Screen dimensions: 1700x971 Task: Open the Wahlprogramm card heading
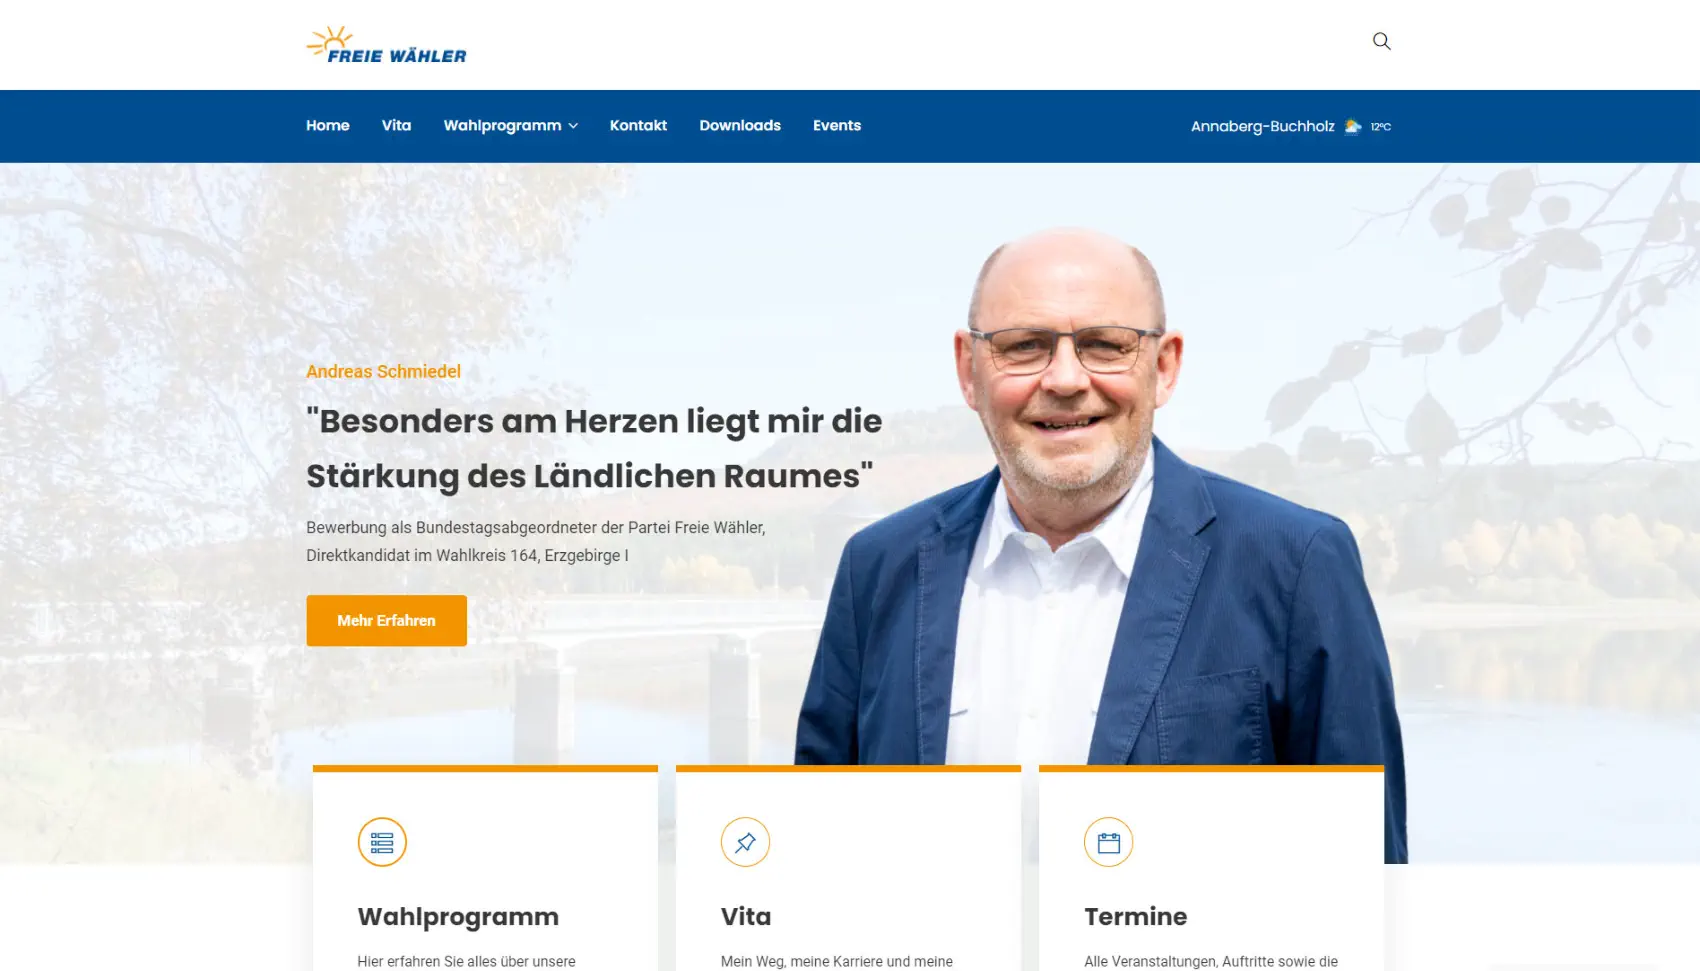click(x=458, y=916)
